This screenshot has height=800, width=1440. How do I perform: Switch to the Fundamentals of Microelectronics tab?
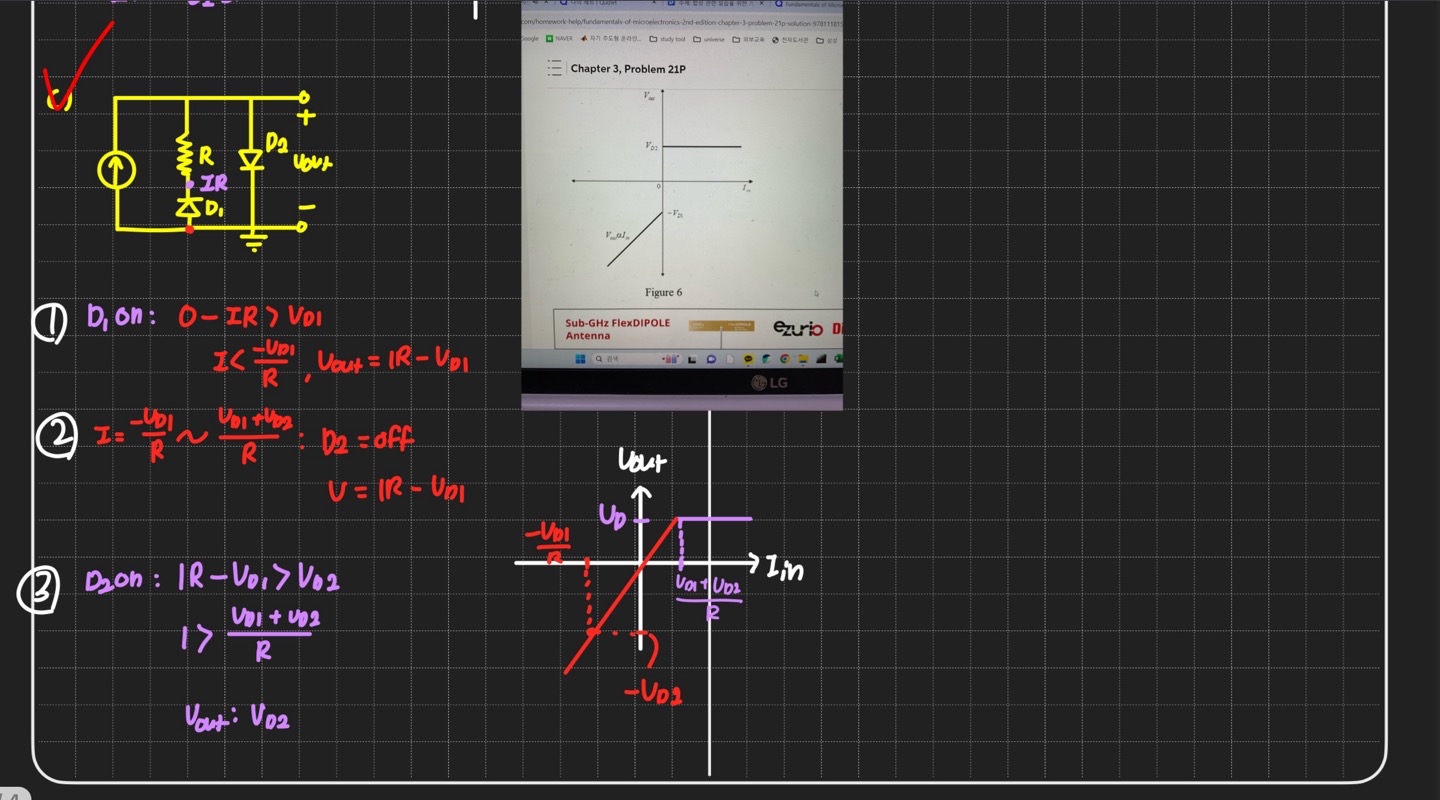coord(805,4)
